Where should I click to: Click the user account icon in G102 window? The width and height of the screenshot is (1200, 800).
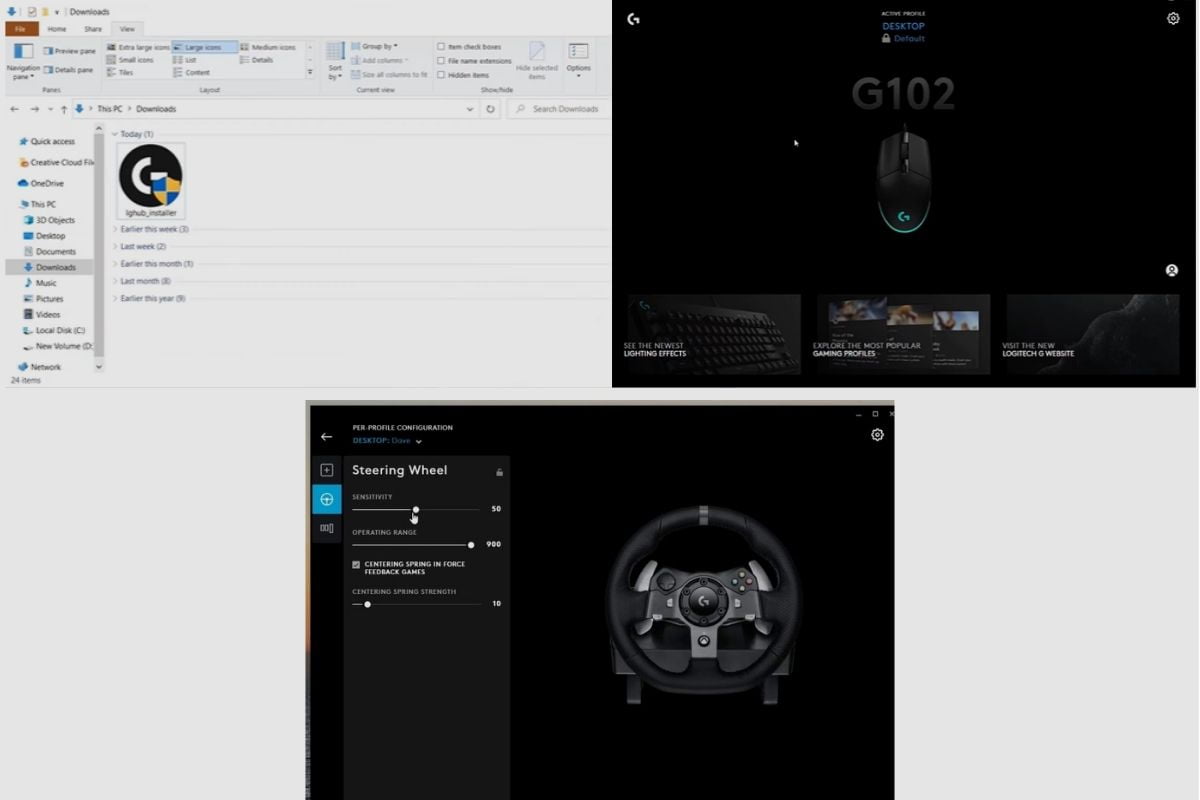pyautogui.click(x=1171, y=270)
